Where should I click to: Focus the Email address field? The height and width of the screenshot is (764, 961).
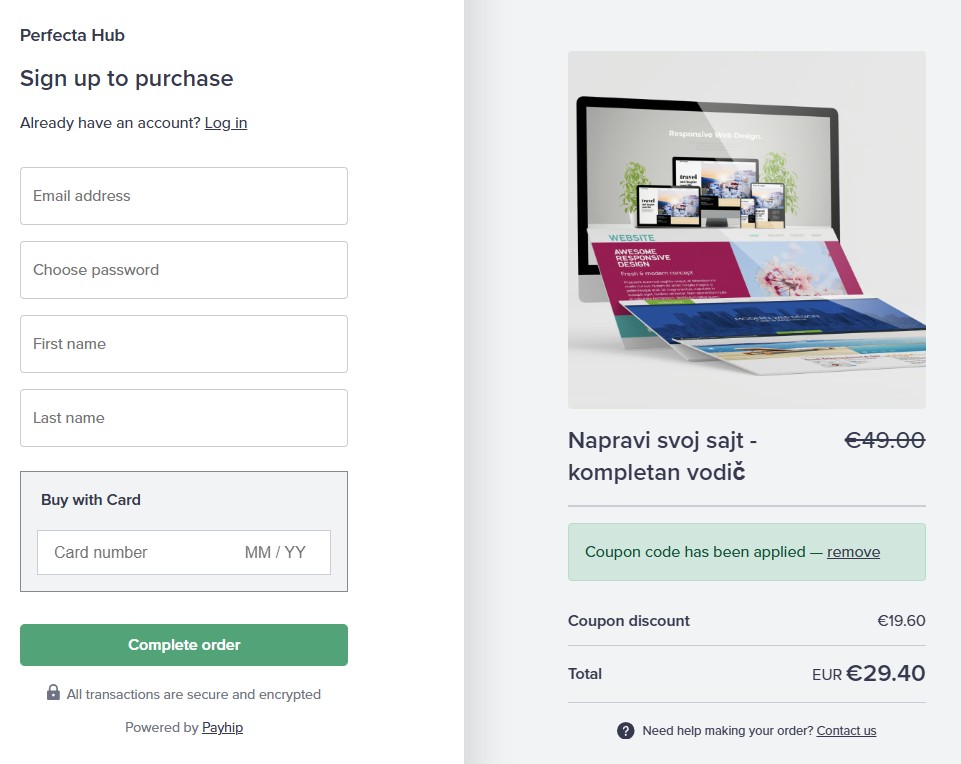pos(184,196)
